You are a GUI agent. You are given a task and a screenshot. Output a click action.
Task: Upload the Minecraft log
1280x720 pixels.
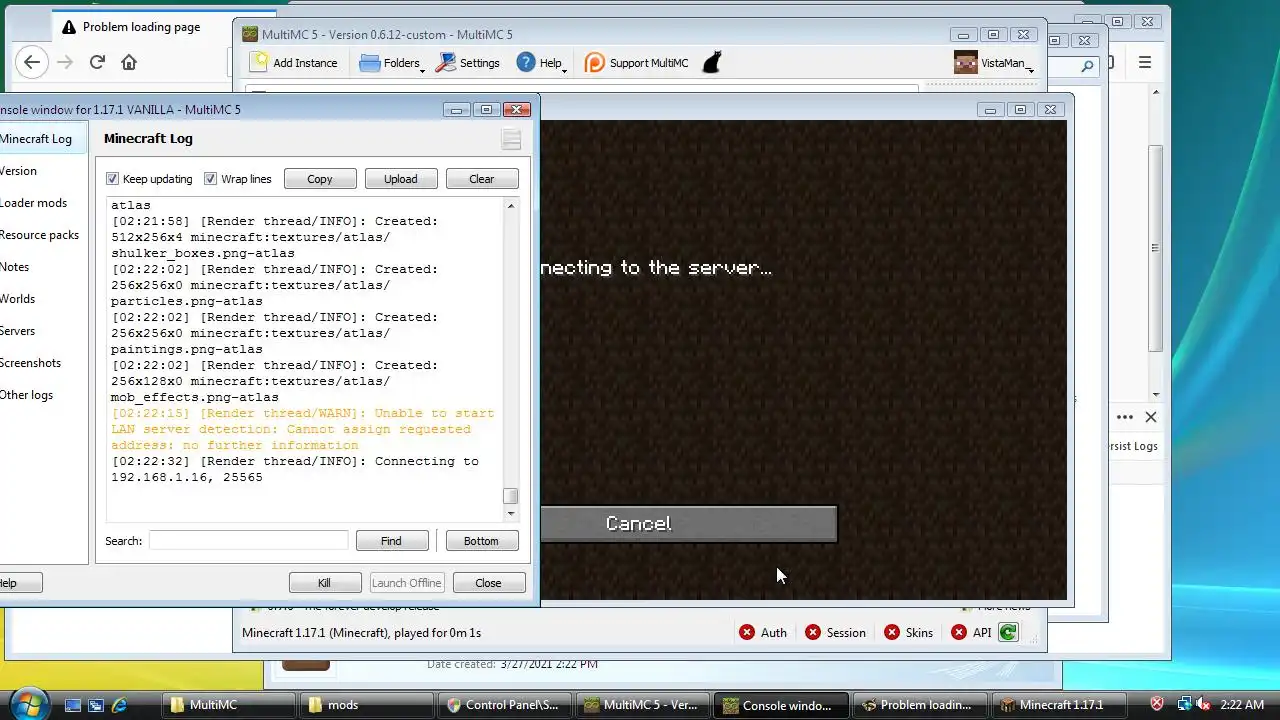(400, 179)
